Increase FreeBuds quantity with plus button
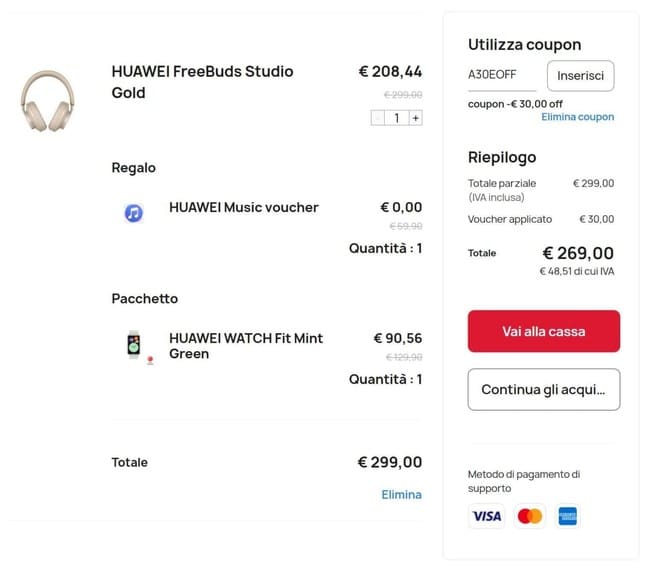 [416, 118]
